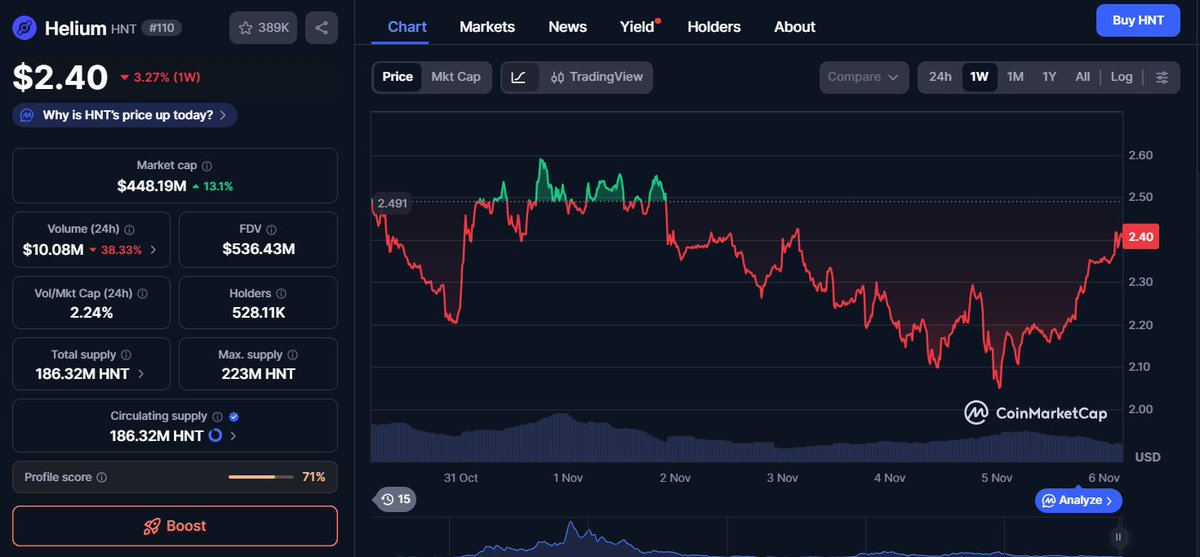Click the #110 rank badge
Viewport: 1200px width, 557px height.
click(x=162, y=28)
